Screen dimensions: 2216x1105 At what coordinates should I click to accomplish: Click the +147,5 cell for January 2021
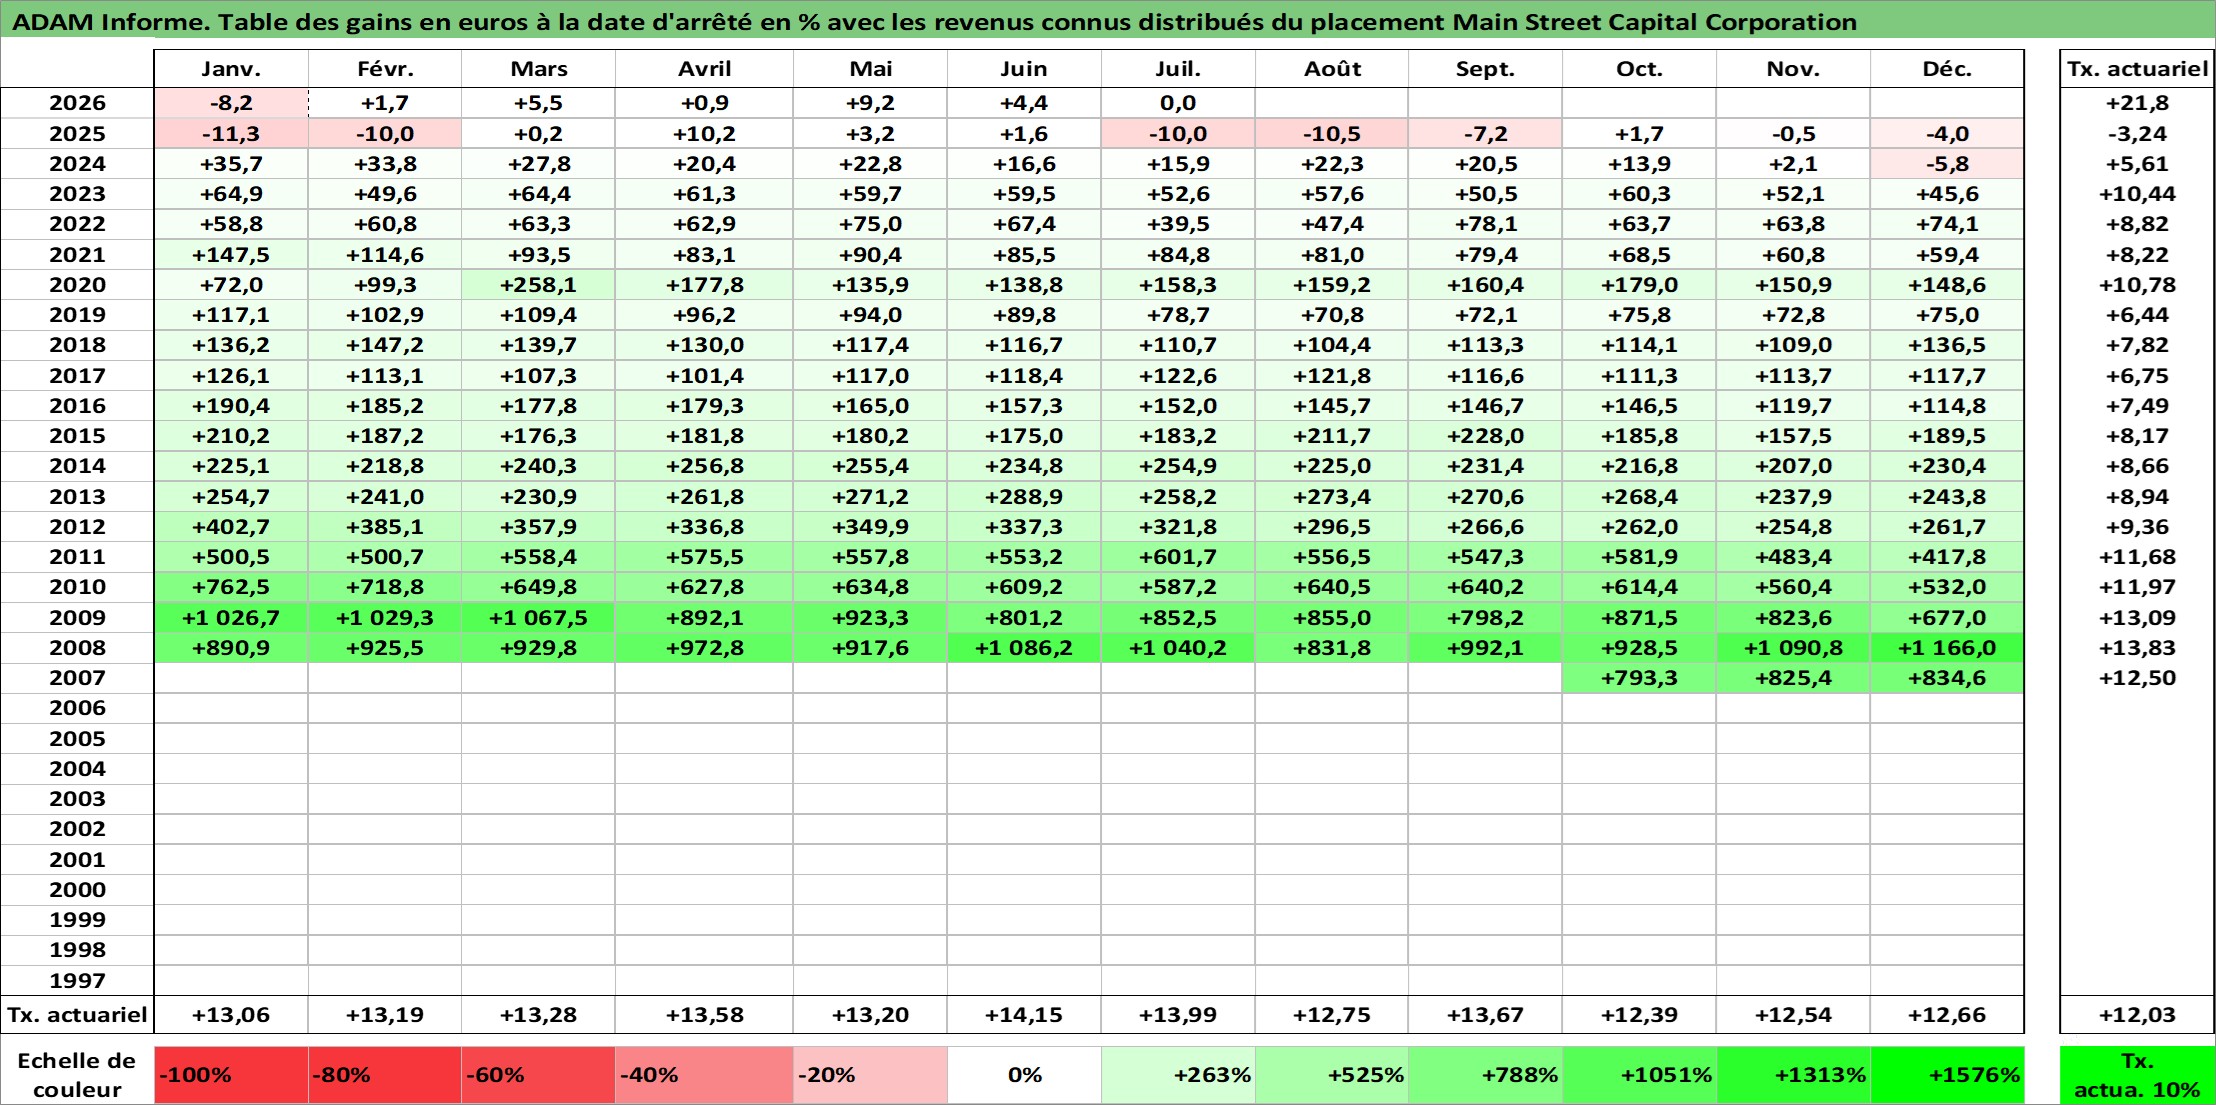tap(231, 255)
